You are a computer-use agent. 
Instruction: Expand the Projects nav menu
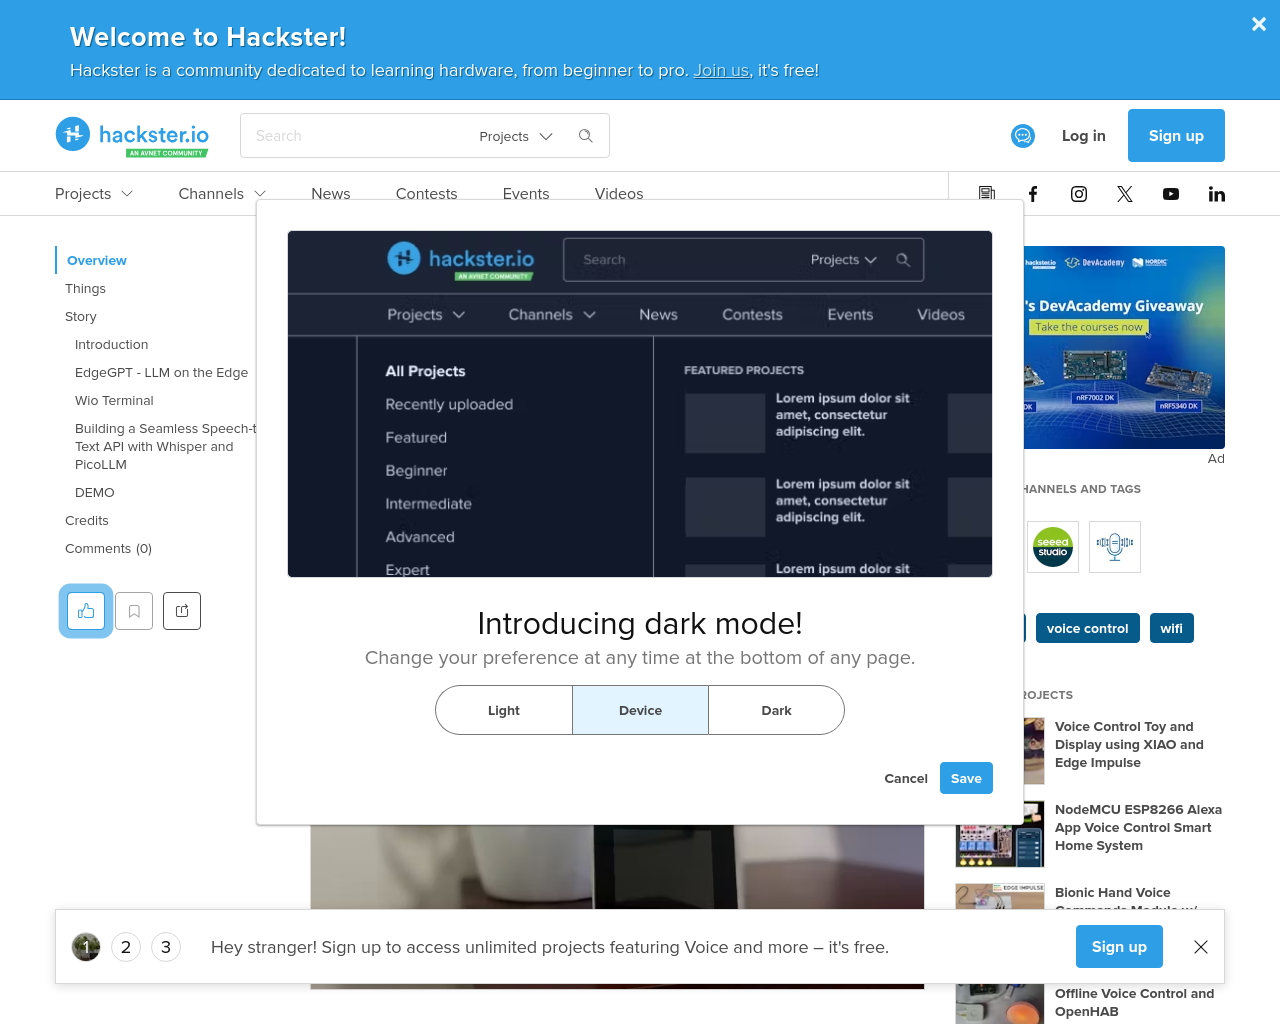94,194
